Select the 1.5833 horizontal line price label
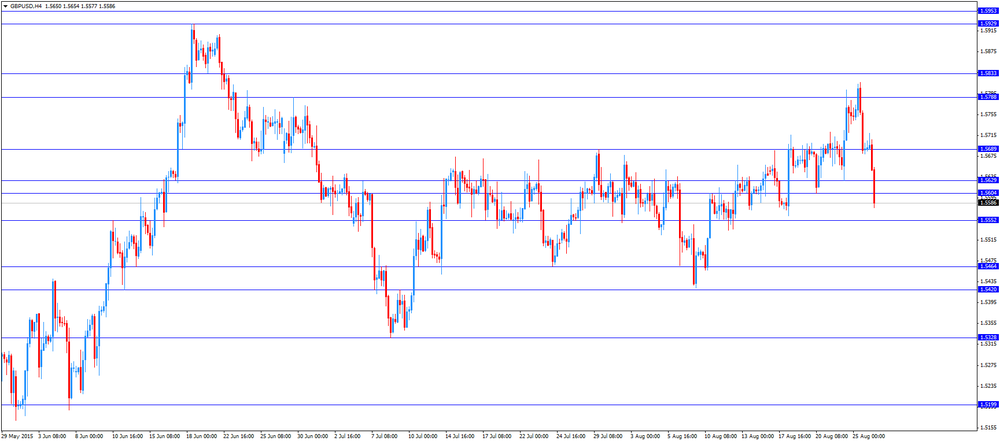Image resolution: width=1000 pixels, height=441 pixels. point(987,73)
